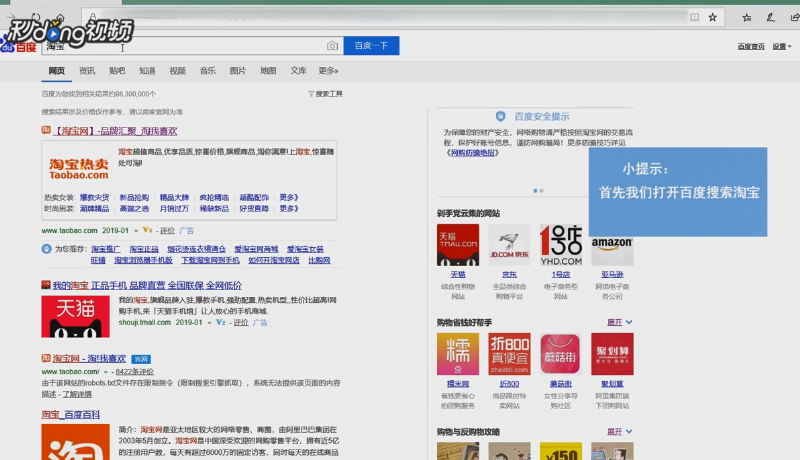The image size is (800, 460).
Task: Click the 蘑菇街 site icon
Action: tap(561, 354)
